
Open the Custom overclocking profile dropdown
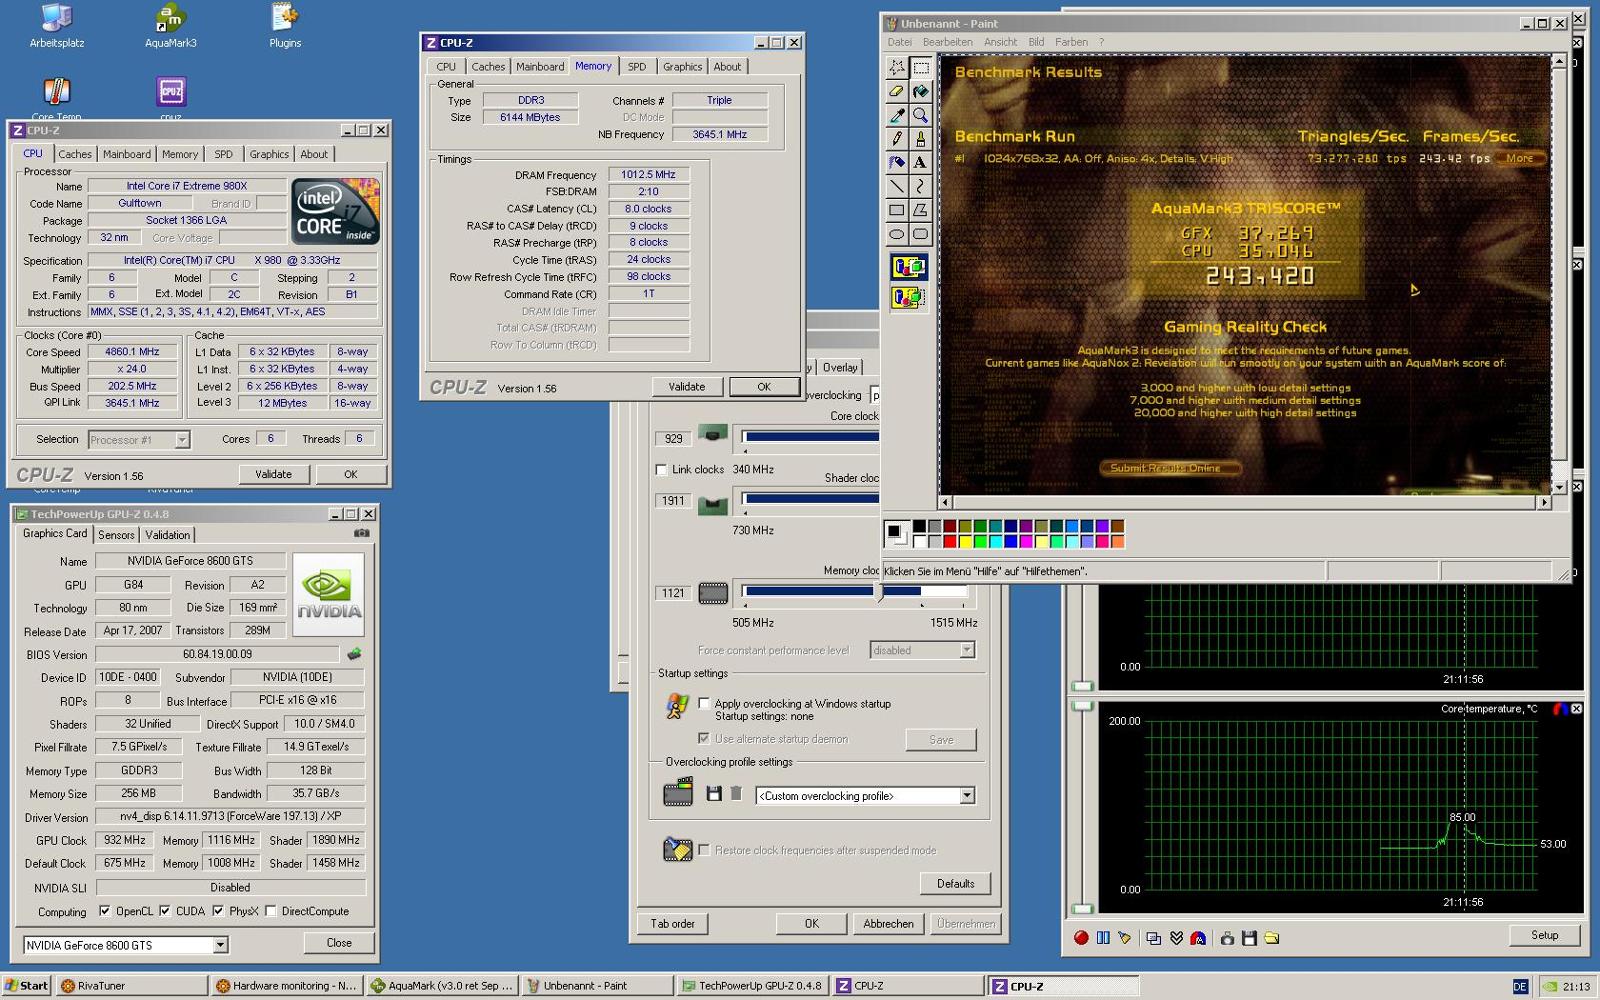(967, 796)
